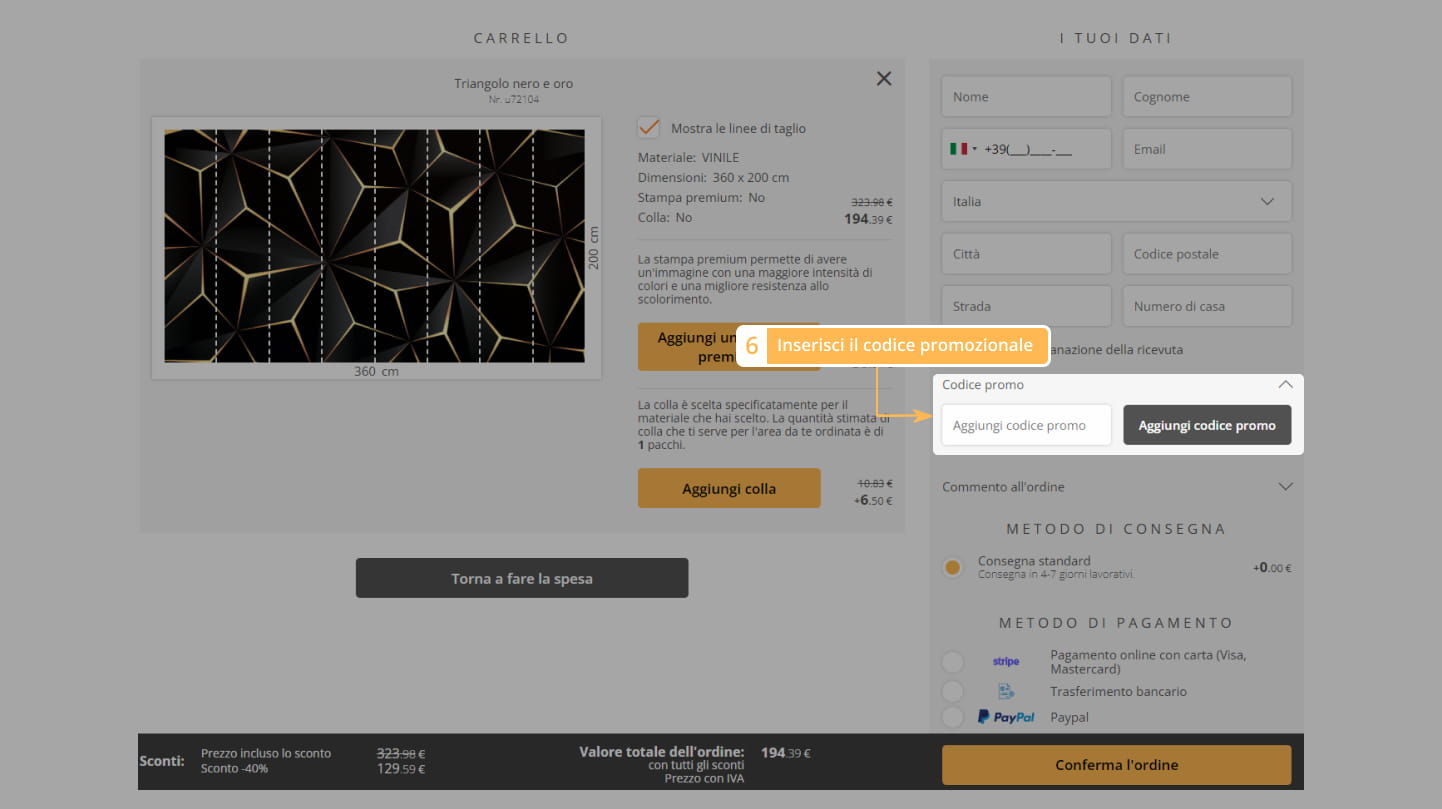
Task: Click the Italian flag country code selector
Action: pos(962,149)
